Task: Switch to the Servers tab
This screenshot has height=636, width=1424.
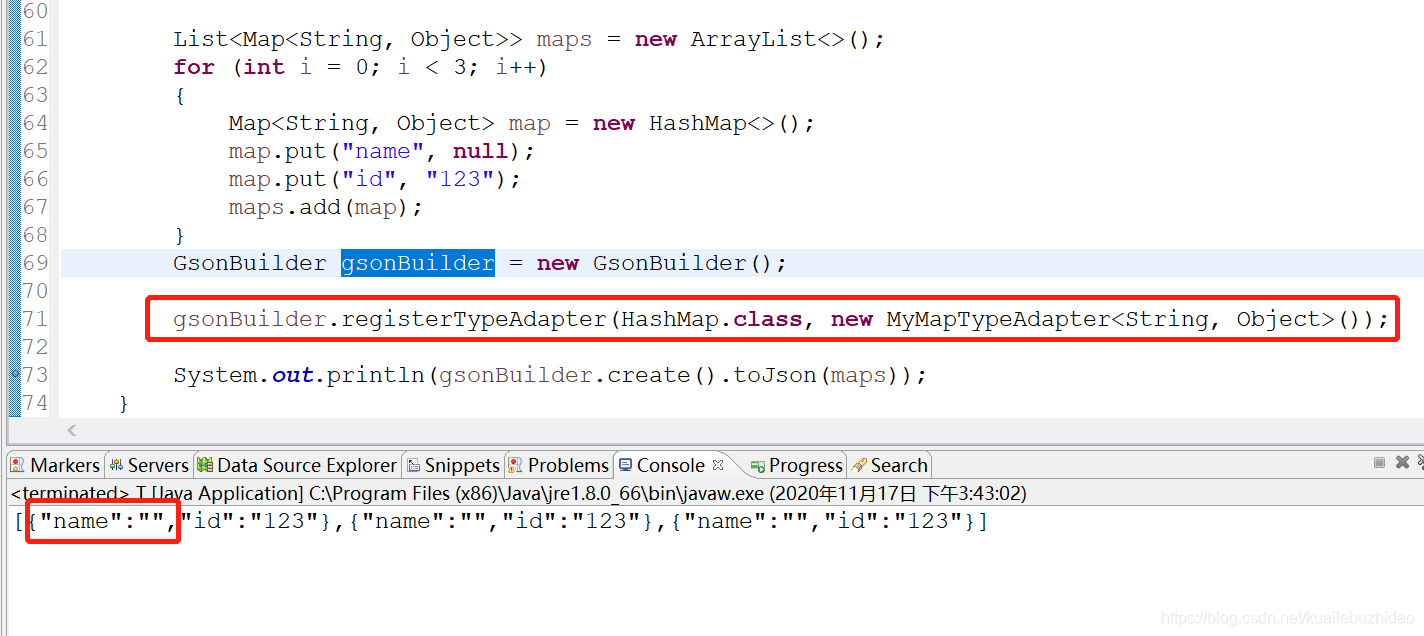Action: 148,465
